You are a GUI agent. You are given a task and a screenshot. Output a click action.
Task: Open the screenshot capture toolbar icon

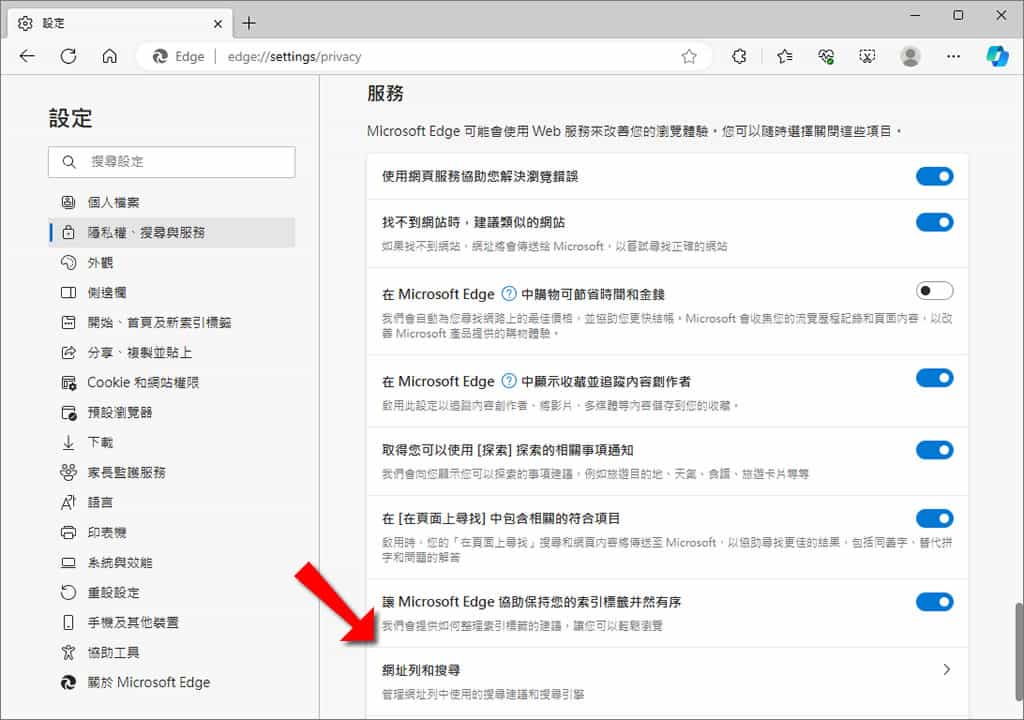coord(867,57)
